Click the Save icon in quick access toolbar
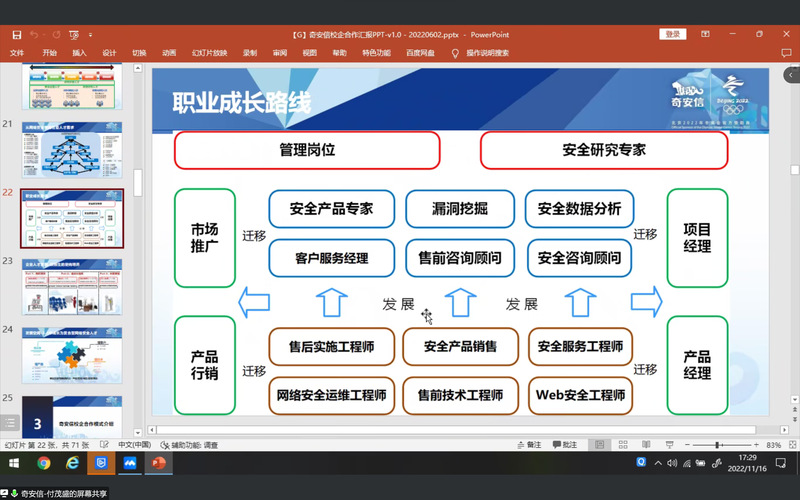Image resolution: width=800 pixels, height=500 pixels. (16, 35)
